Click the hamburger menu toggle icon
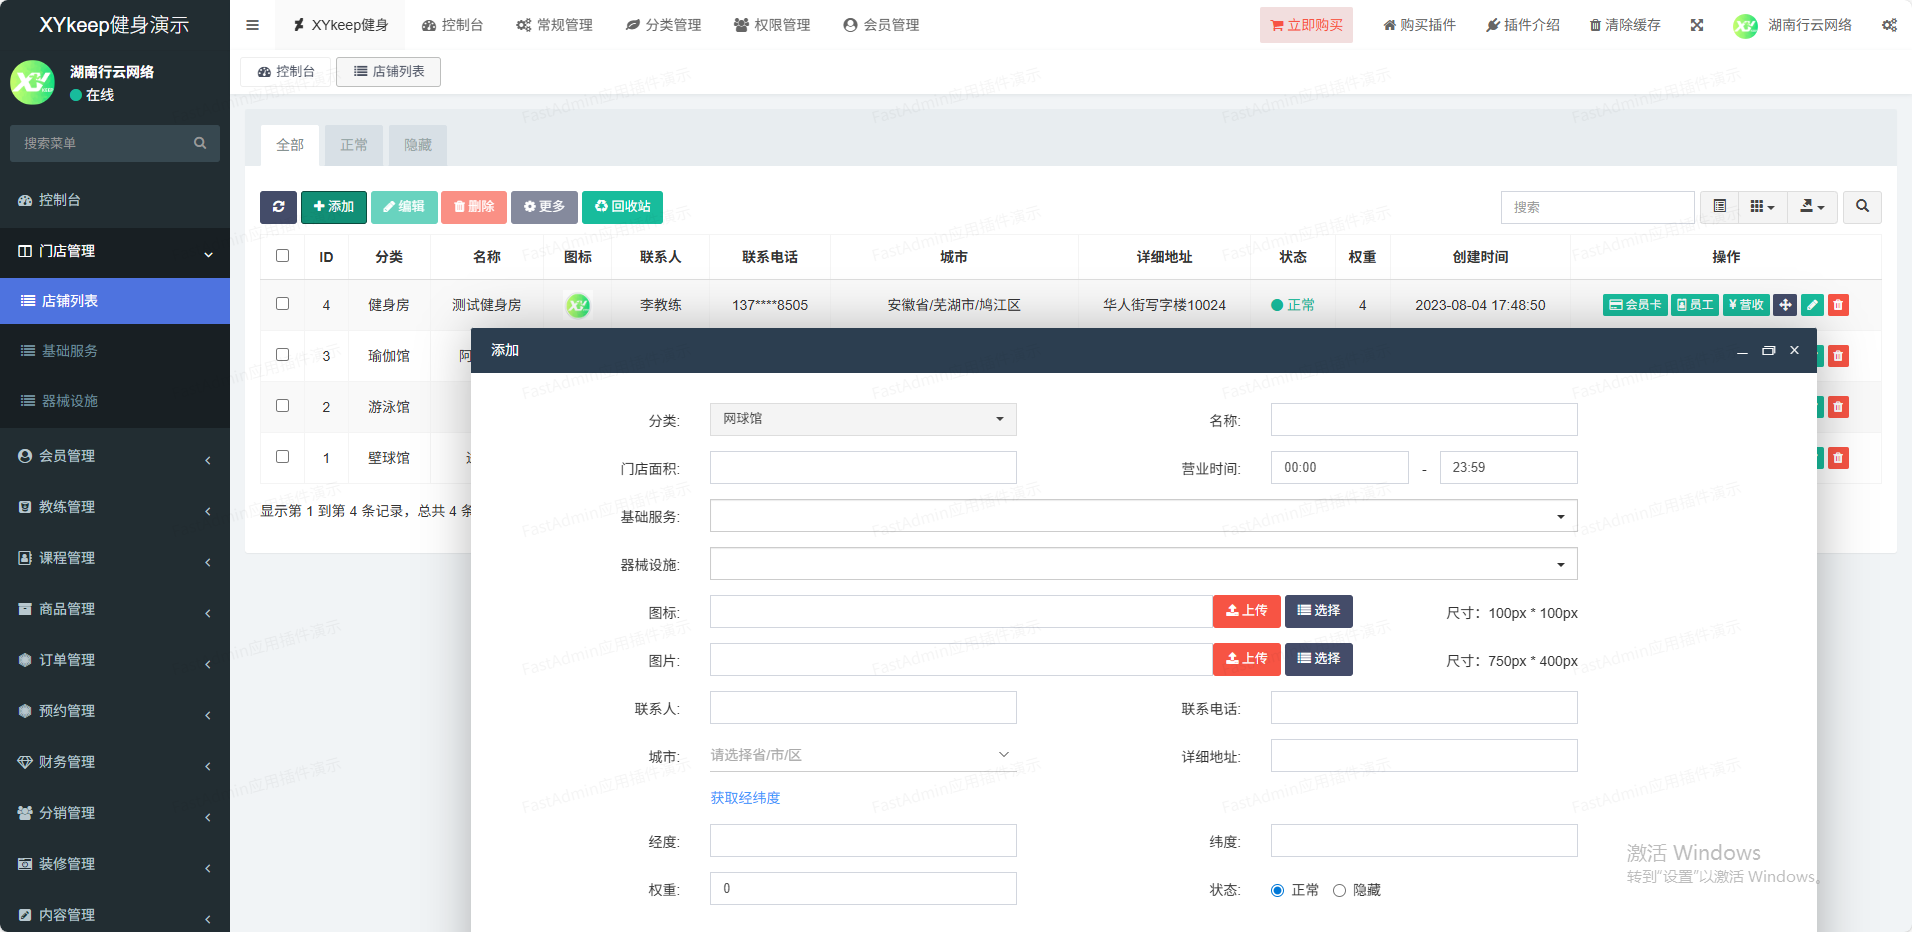This screenshot has width=1912, height=932. (x=252, y=25)
